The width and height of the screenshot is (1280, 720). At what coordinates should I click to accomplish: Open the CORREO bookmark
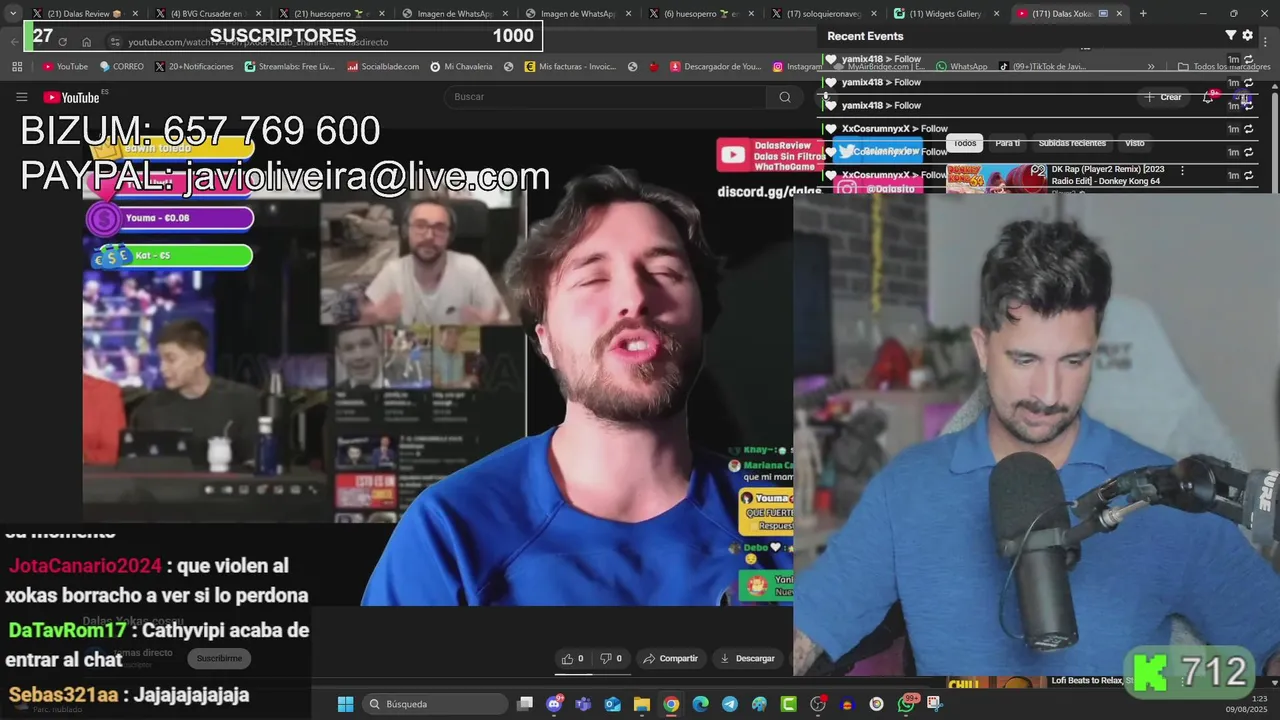click(121, 66)
